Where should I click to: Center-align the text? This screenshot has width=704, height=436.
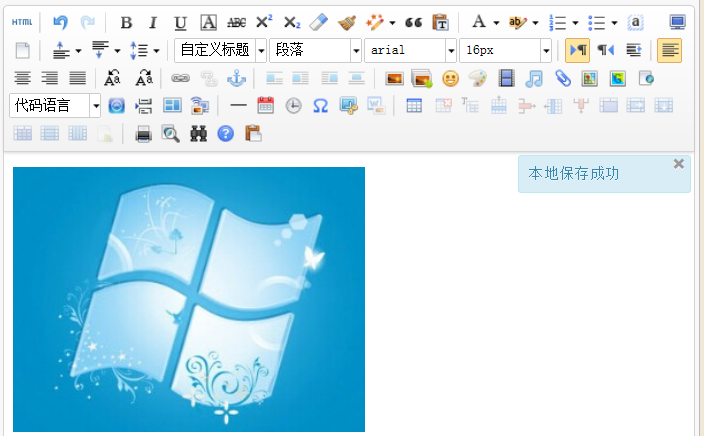pyautogui.click(x=22, y=78)
